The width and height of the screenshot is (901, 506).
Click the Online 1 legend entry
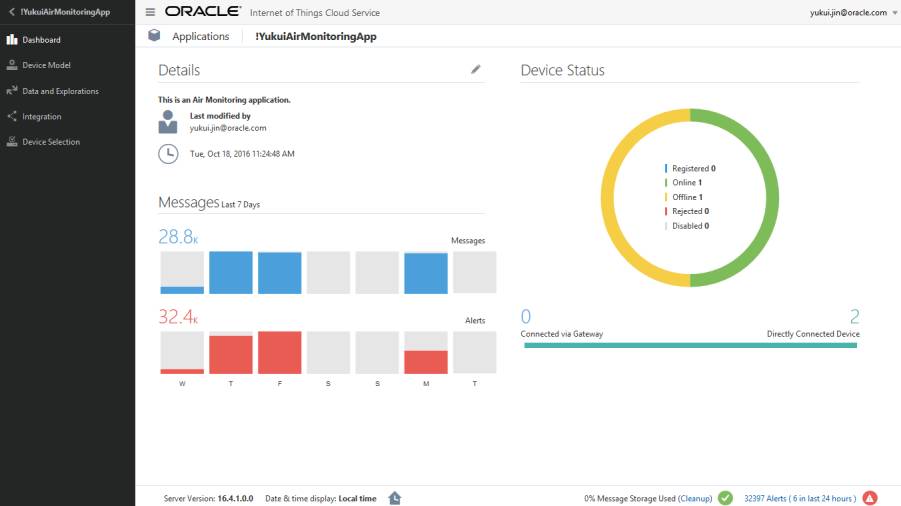pyautogui.click(x=684, y=183)
